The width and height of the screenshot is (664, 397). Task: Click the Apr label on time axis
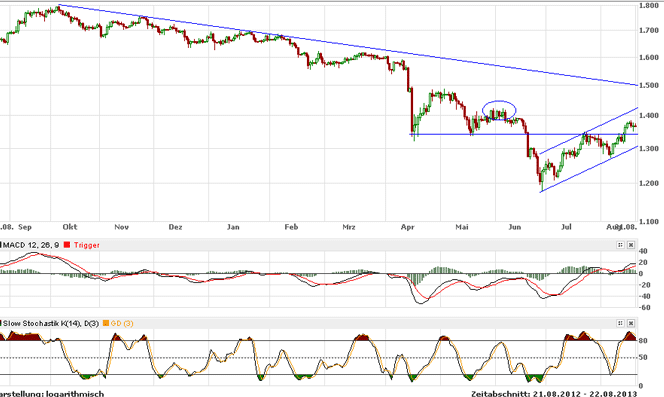(x=407, y=227)
